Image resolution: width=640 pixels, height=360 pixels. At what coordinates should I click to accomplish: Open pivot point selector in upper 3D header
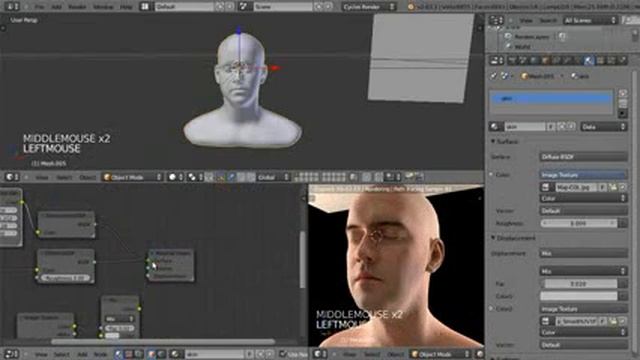194,177
